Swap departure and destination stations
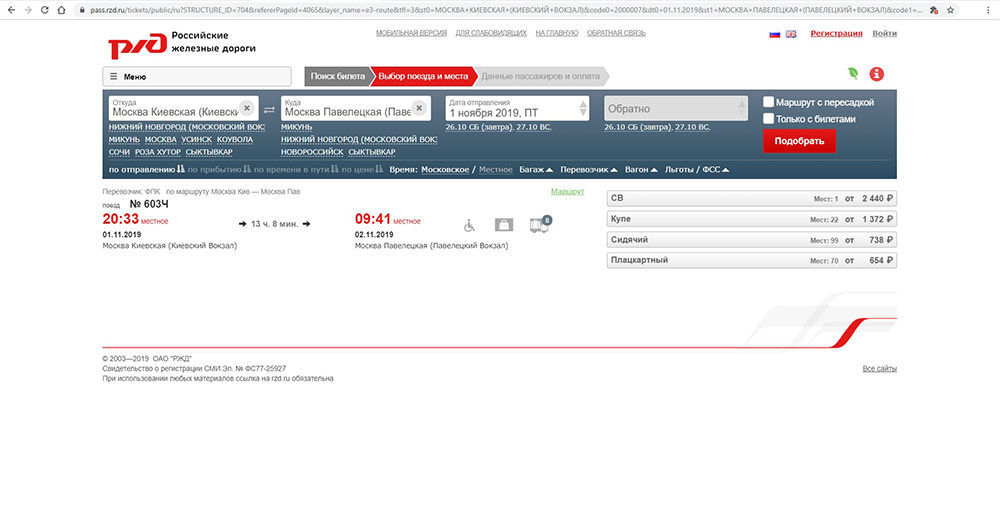Viewport: 1000px width, 524px height. [269, 110]
